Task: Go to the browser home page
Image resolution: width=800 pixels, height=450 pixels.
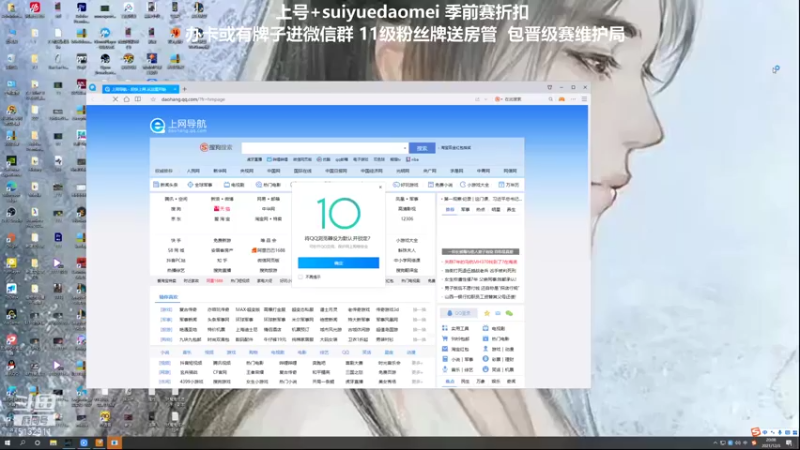Action: pyautogui.click(x=127, y=99)
